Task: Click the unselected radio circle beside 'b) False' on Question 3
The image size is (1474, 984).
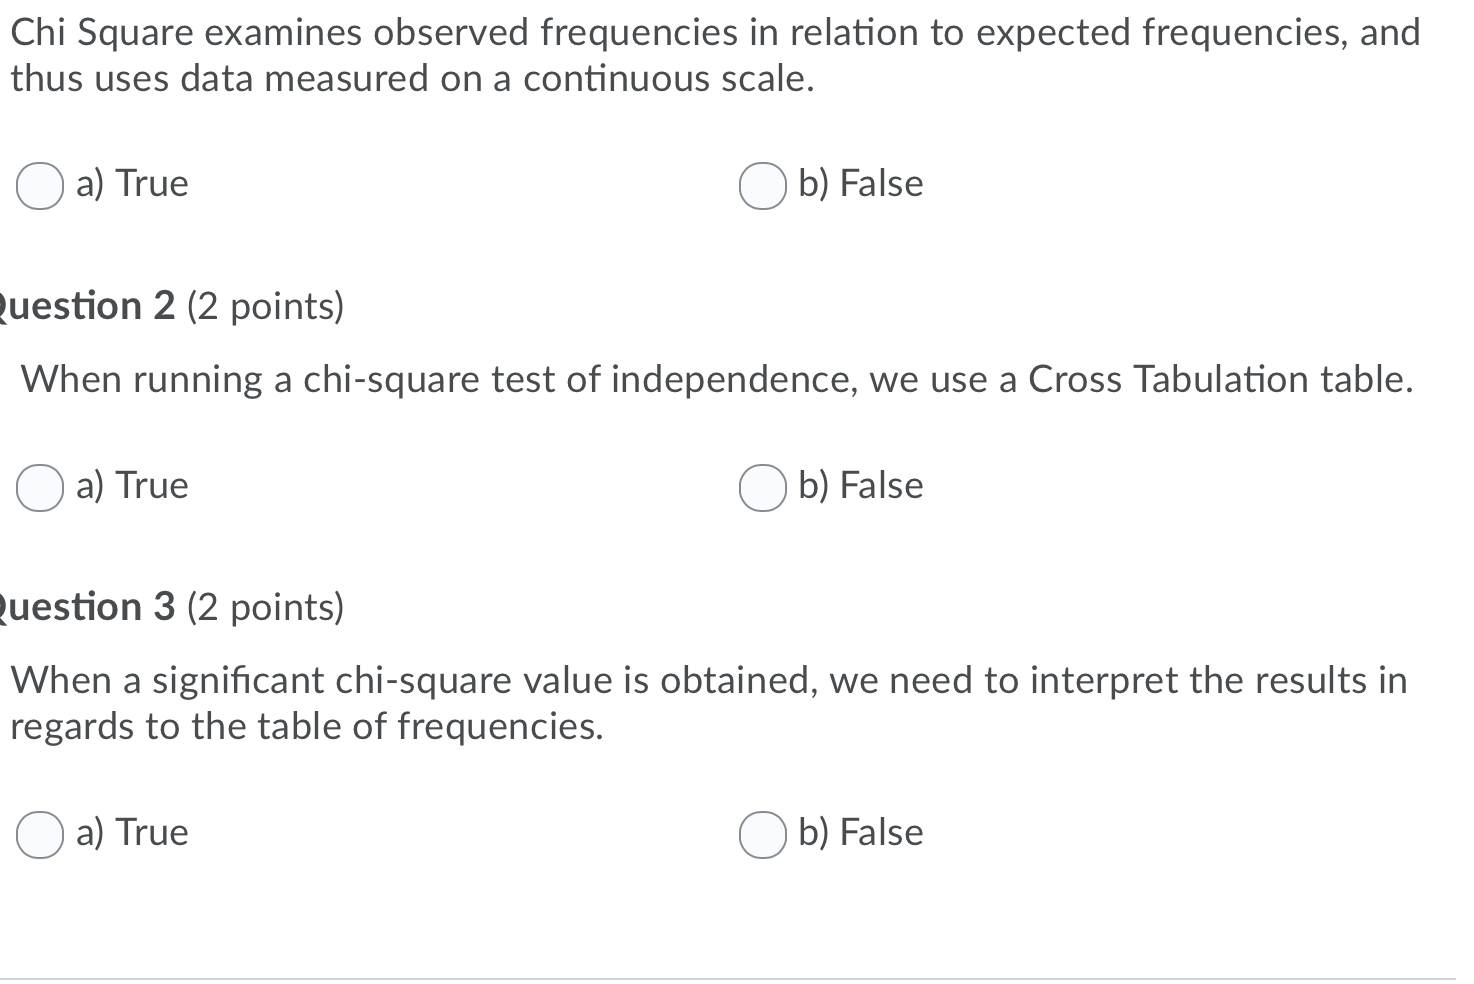Action: [761, 834]
